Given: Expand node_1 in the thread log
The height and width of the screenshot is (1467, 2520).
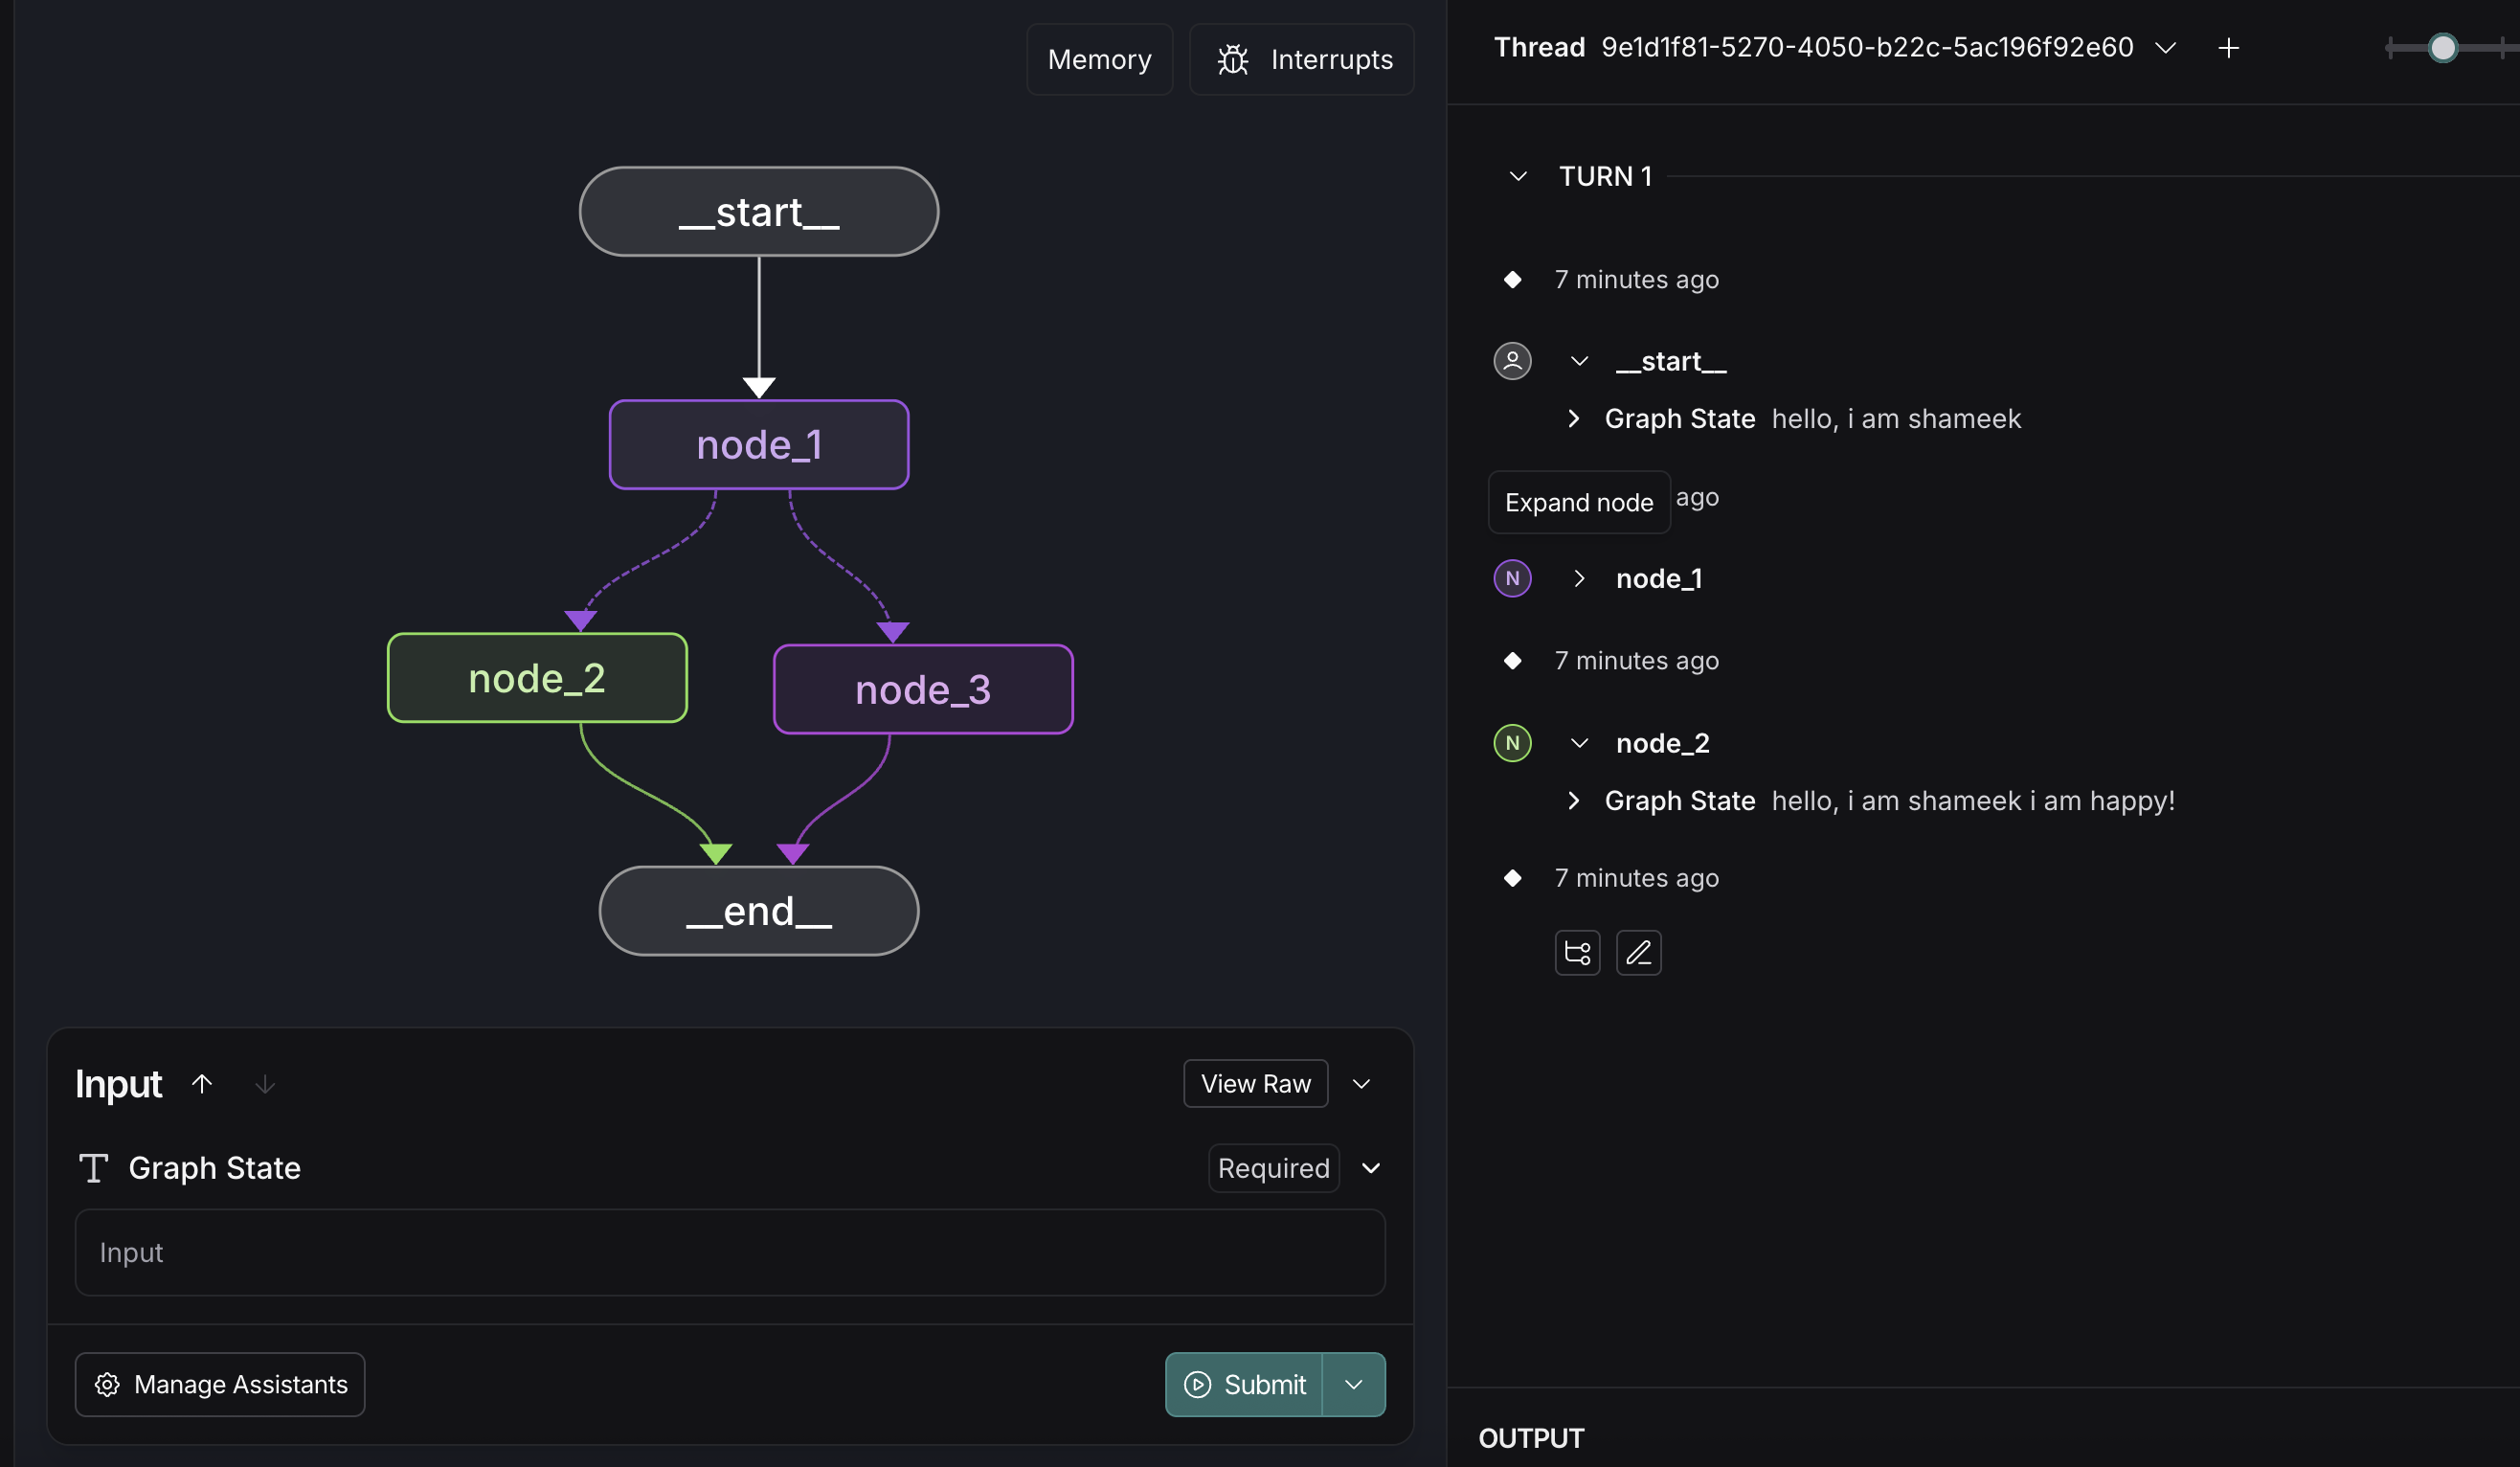Looking at the screenshot, I should point(1579,578).
